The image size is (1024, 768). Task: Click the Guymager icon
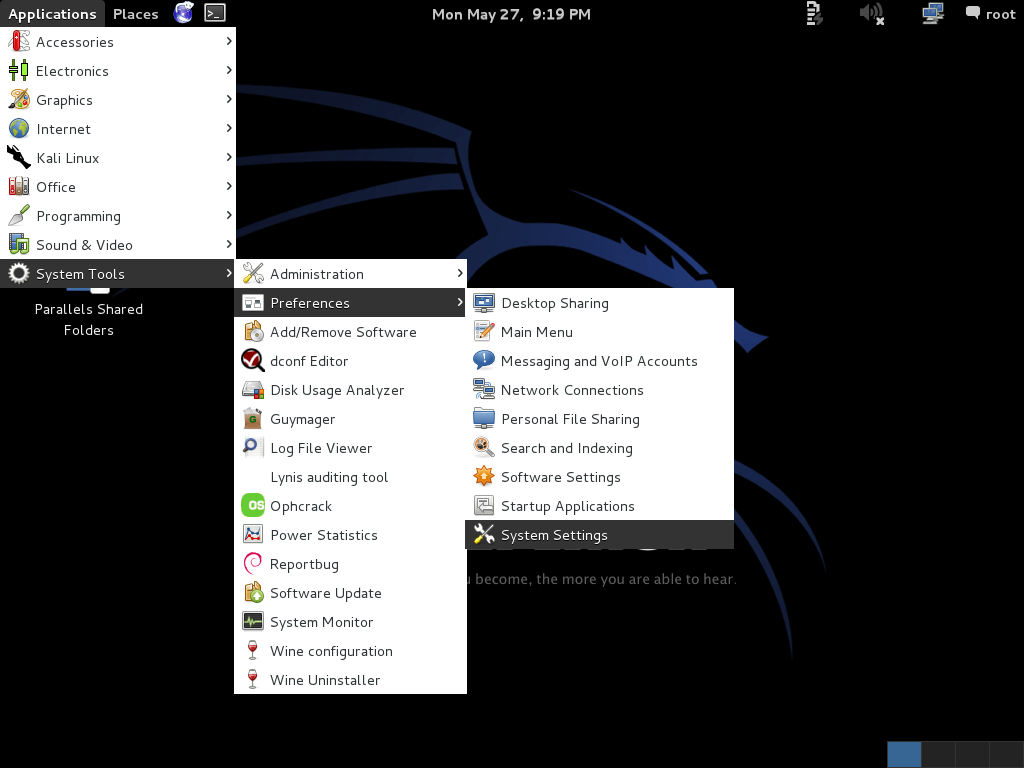[253, 419]
